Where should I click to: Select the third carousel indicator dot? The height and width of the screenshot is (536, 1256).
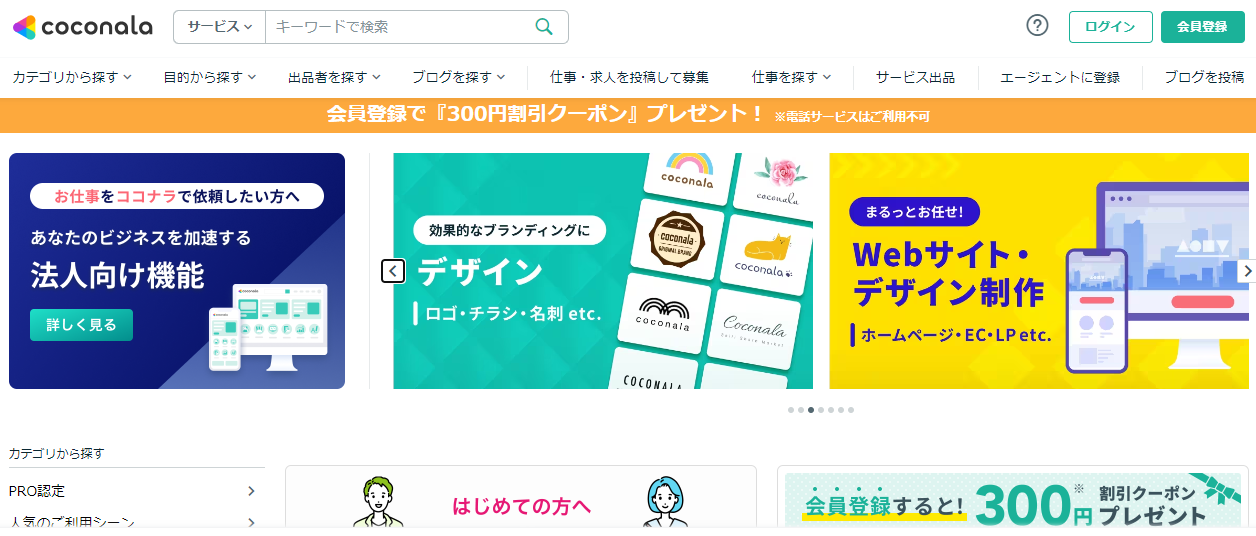tap(811, 410)
